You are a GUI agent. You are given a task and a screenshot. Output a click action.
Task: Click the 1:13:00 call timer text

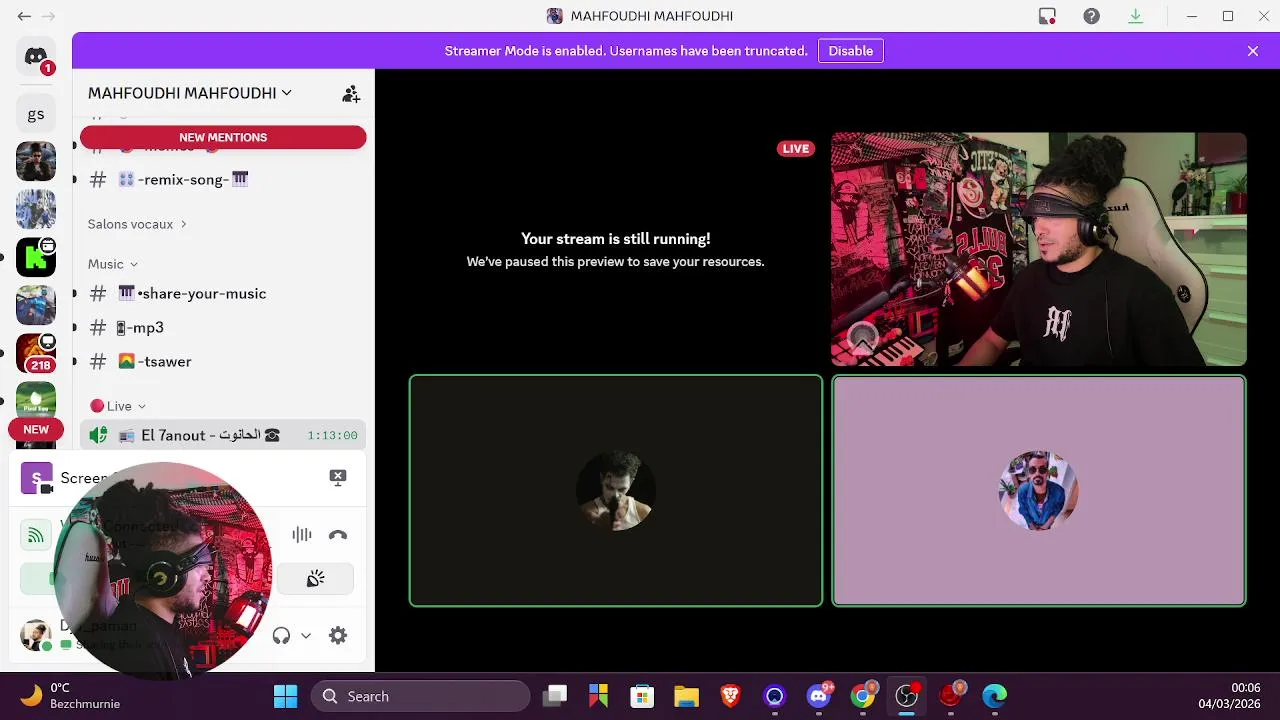[x=332, y=436]
